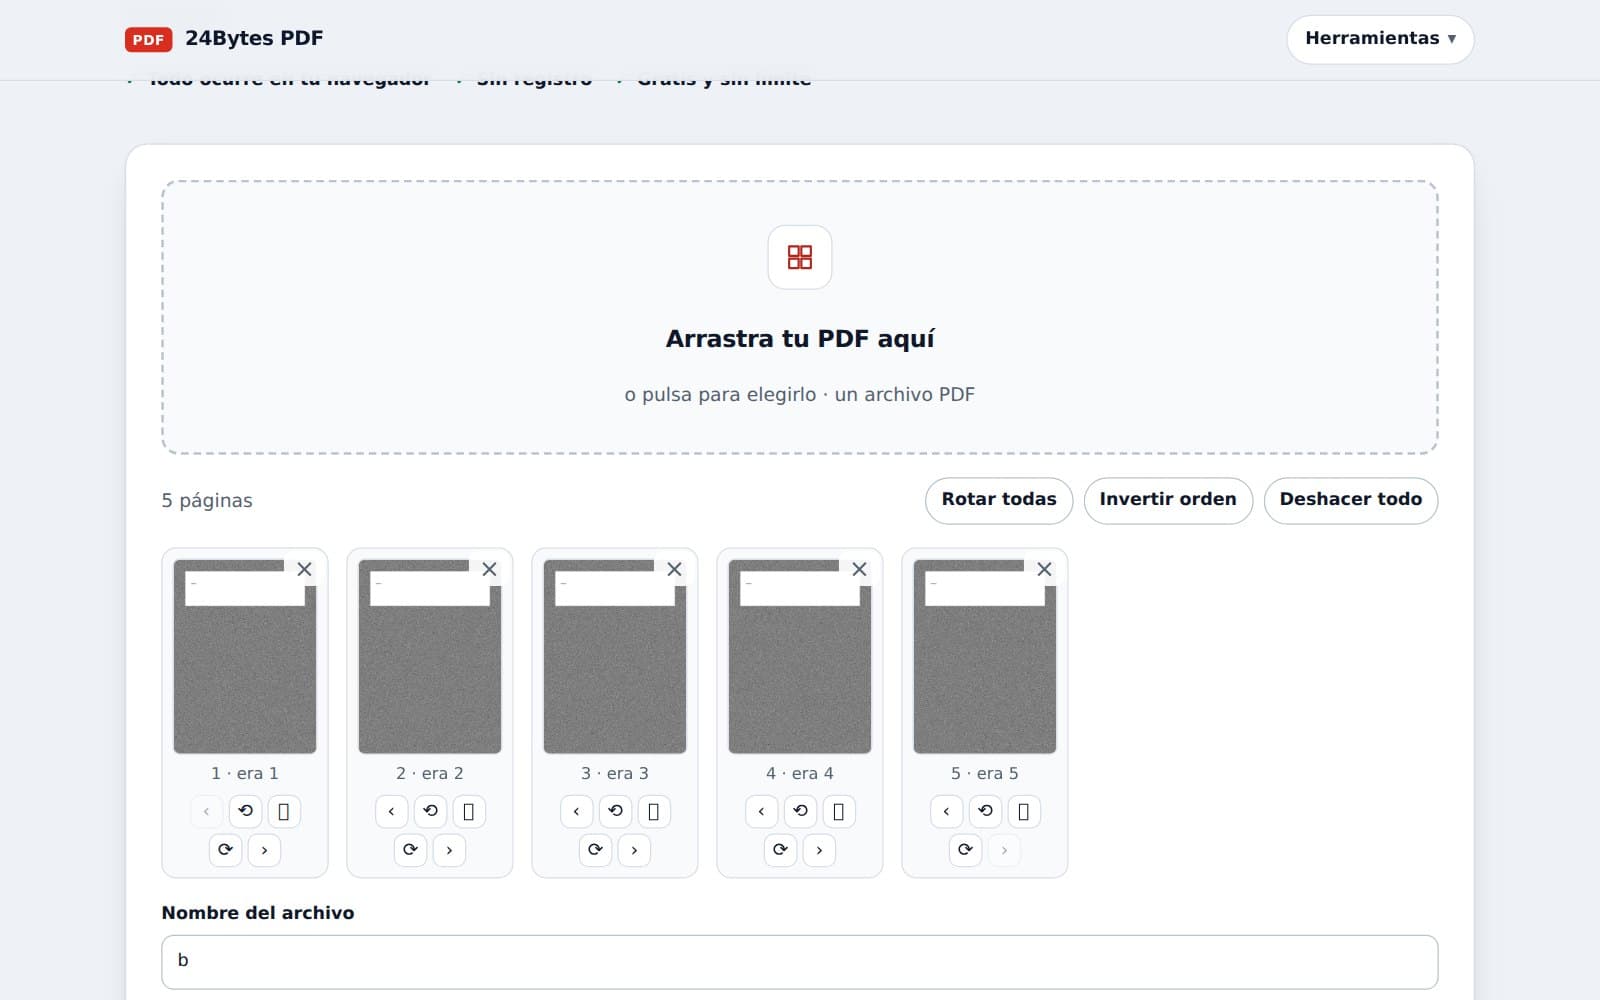
Task: Click the Rotar todas button
Action: 999,500
